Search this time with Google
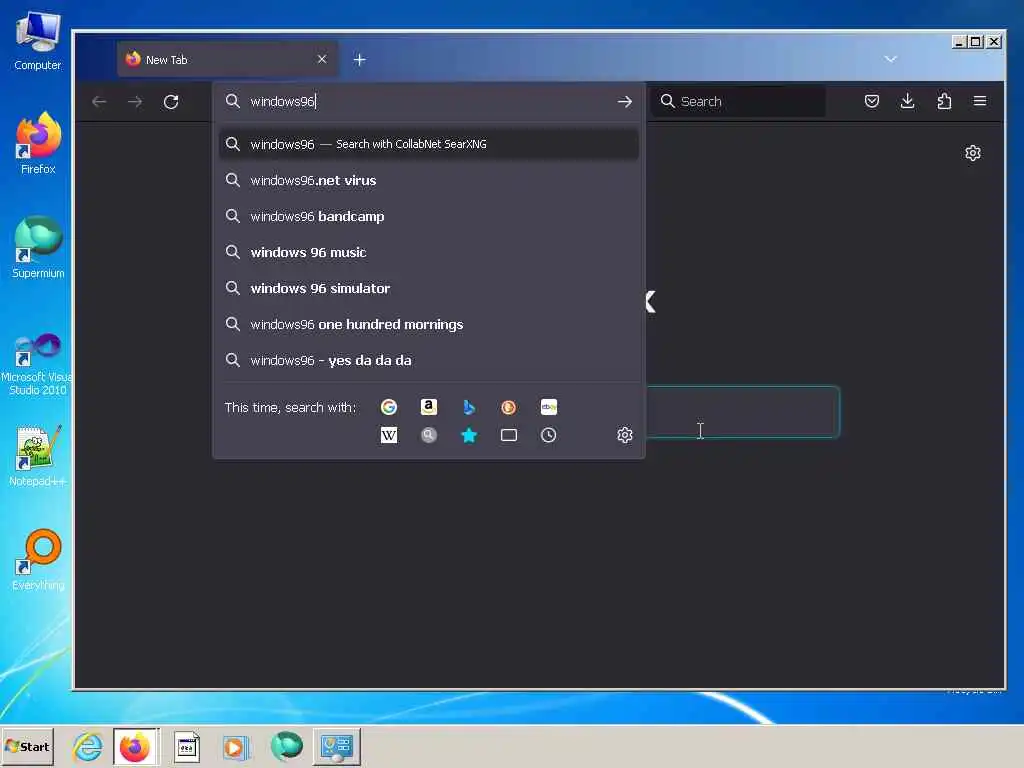The image size is (1024, 768). [x=389, y=407]
